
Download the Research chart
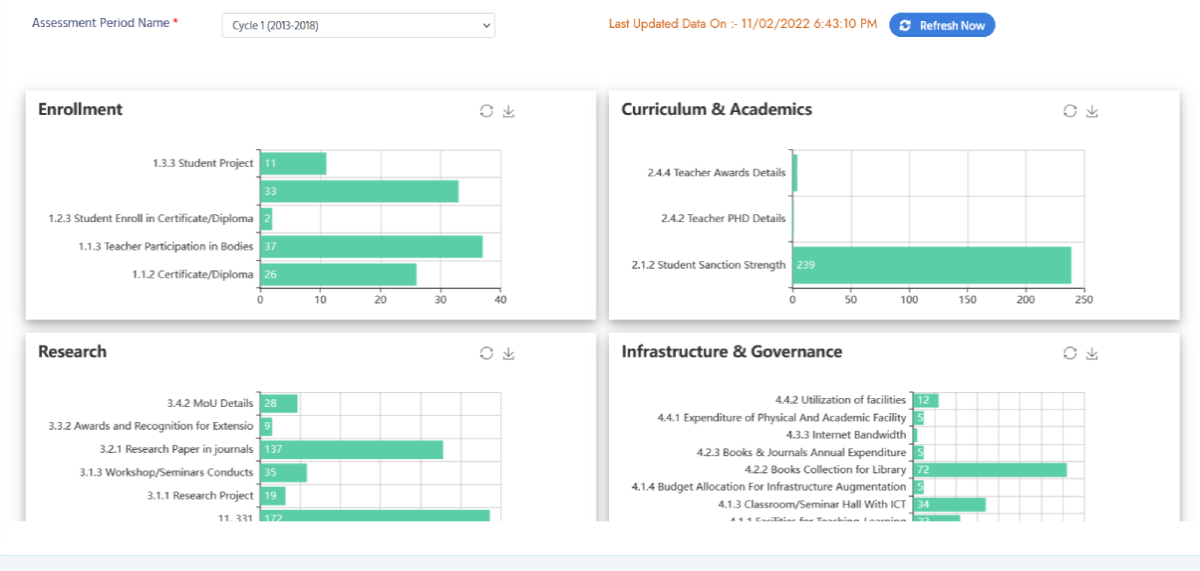point(508,353)
